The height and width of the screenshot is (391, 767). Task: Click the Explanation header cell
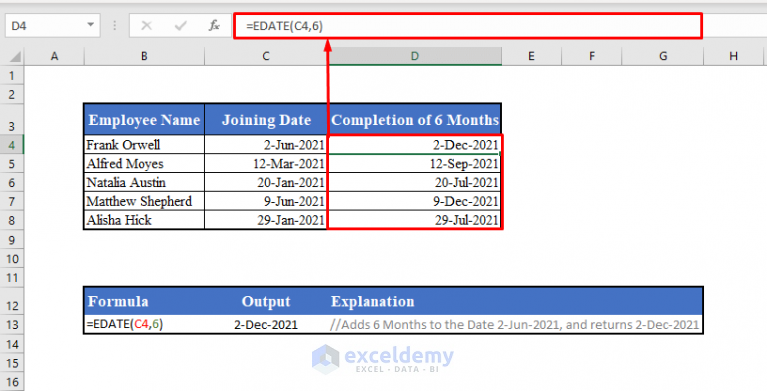click(516, 301)
